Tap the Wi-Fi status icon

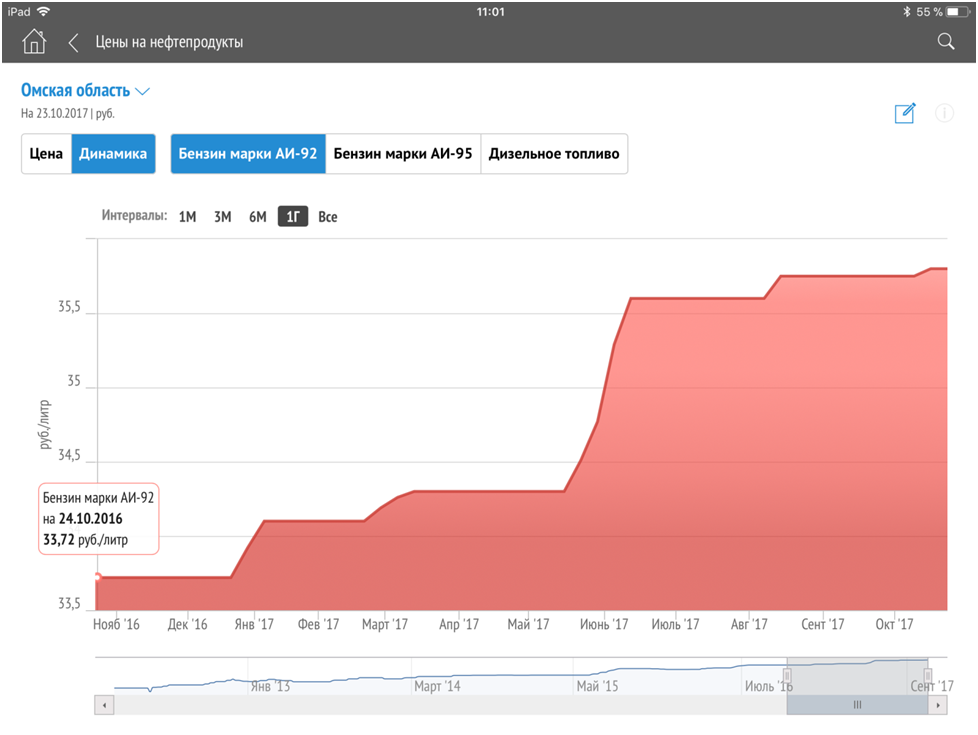point(44,12)
